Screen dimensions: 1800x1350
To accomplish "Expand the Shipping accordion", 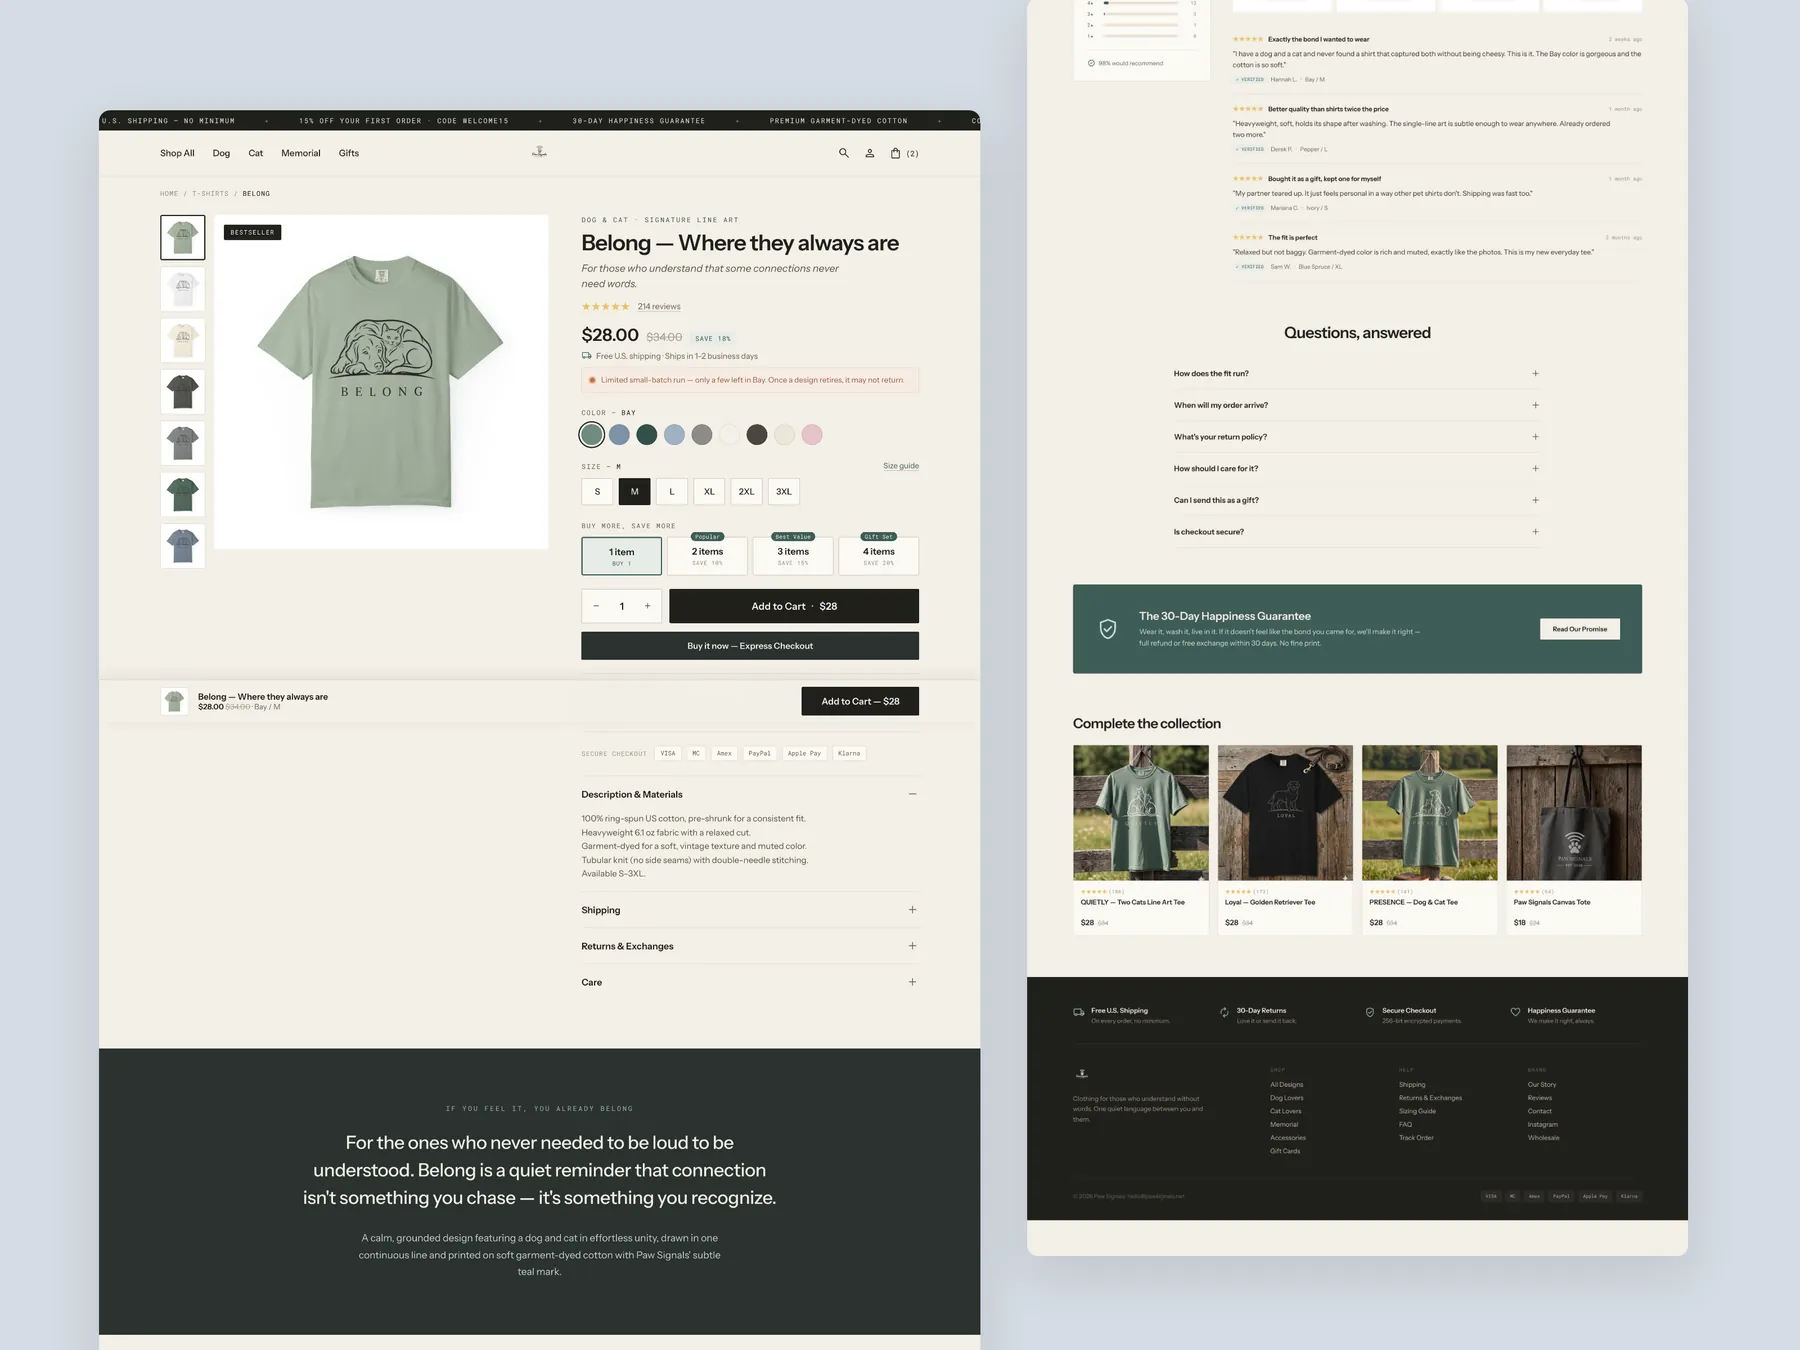I will coord(750,910).
